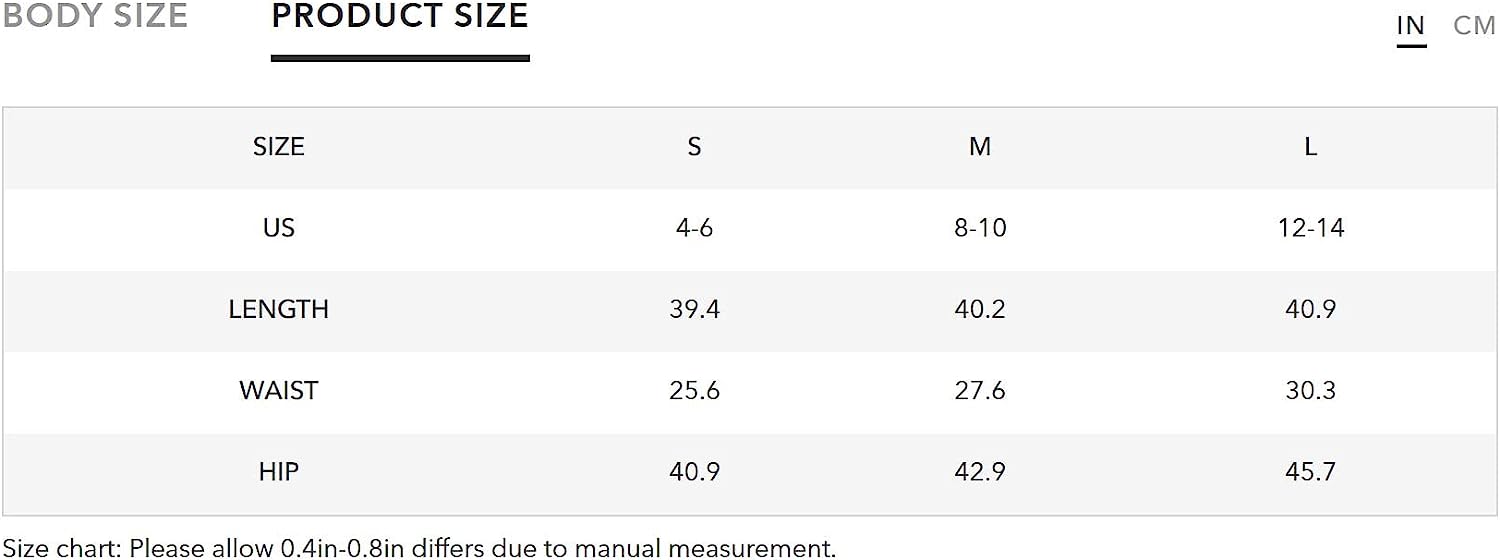The width and height of the screenshot is (1500, 560).
Task: Toggle units to IN
Action: coord(1411,26)
